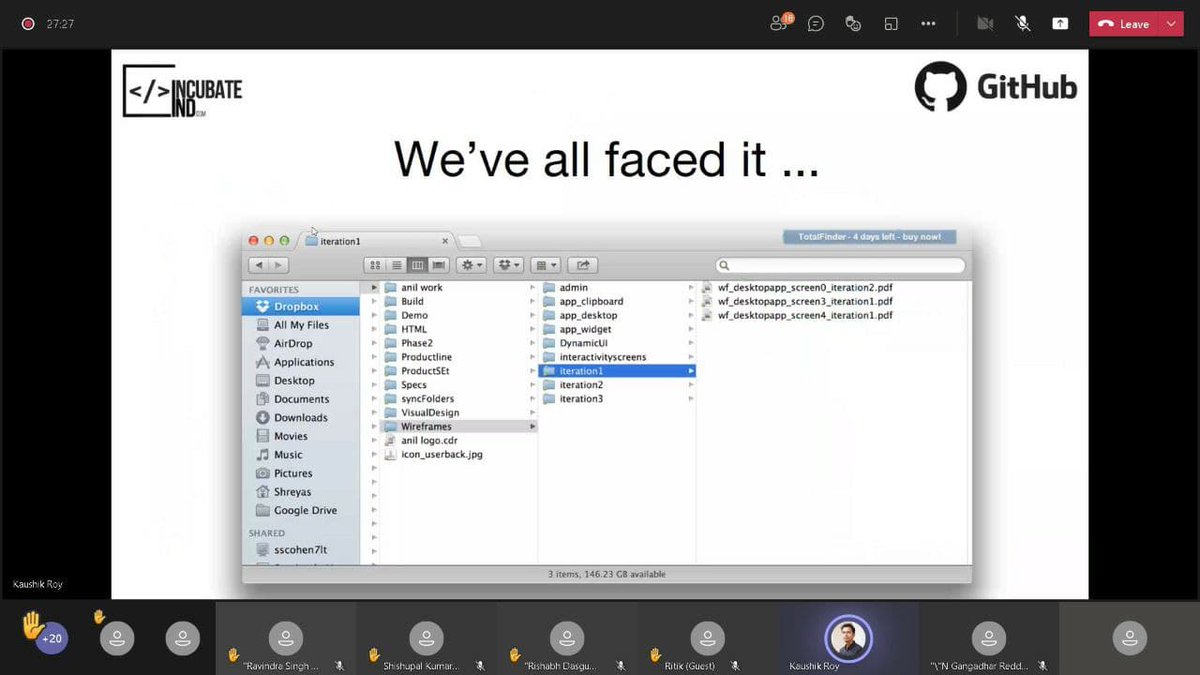1200x675 pixels.
Task: Select Rishabh Dasgu's participant tile
Action: click(x=567, y=638)
